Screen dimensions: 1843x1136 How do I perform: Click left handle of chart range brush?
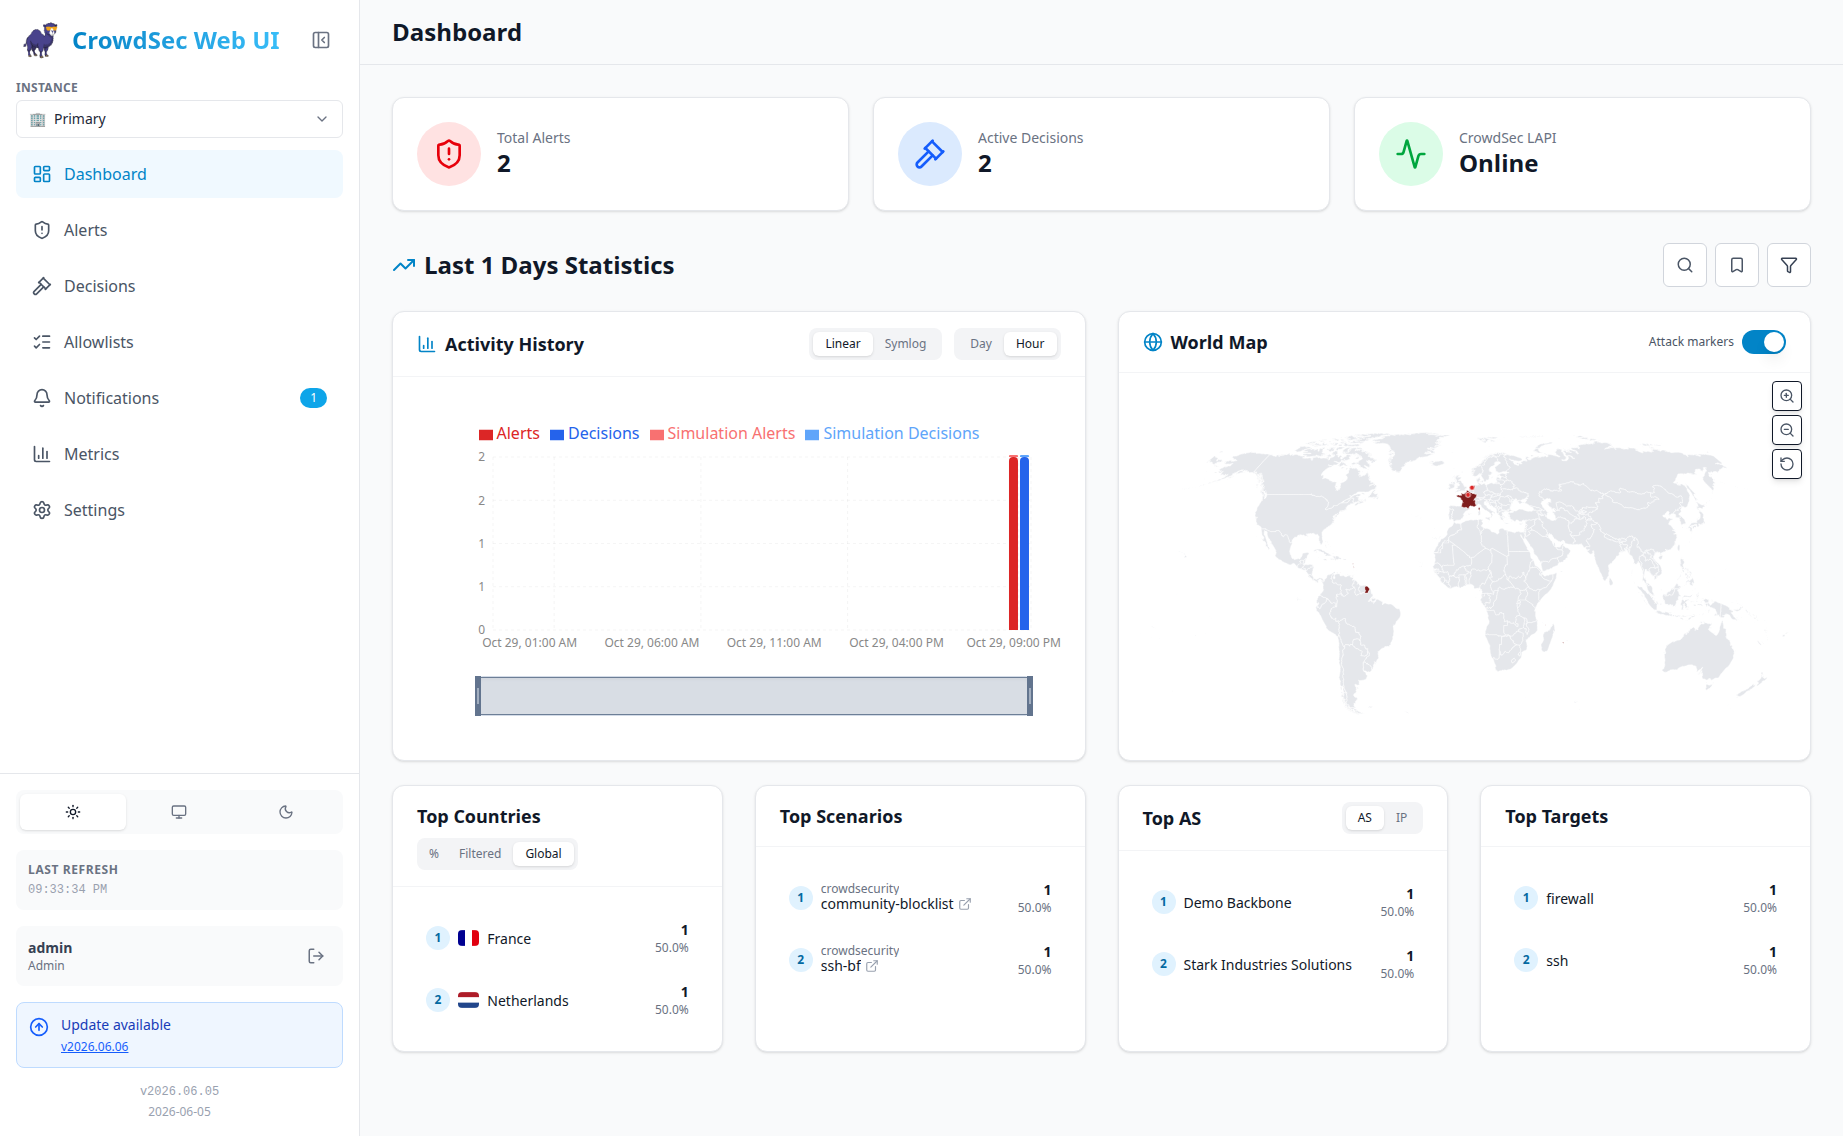(x=478, y=696)
